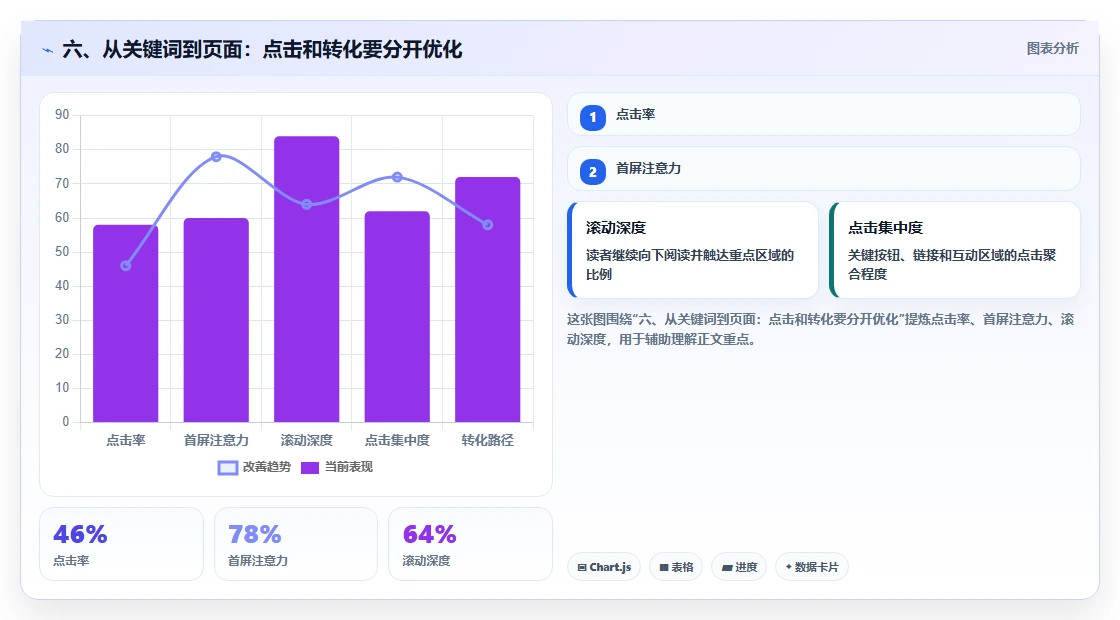Screen dimensions: 1120x620
Task: Click the 转化路径 x-axis label
Action: [x=488, y=441]
